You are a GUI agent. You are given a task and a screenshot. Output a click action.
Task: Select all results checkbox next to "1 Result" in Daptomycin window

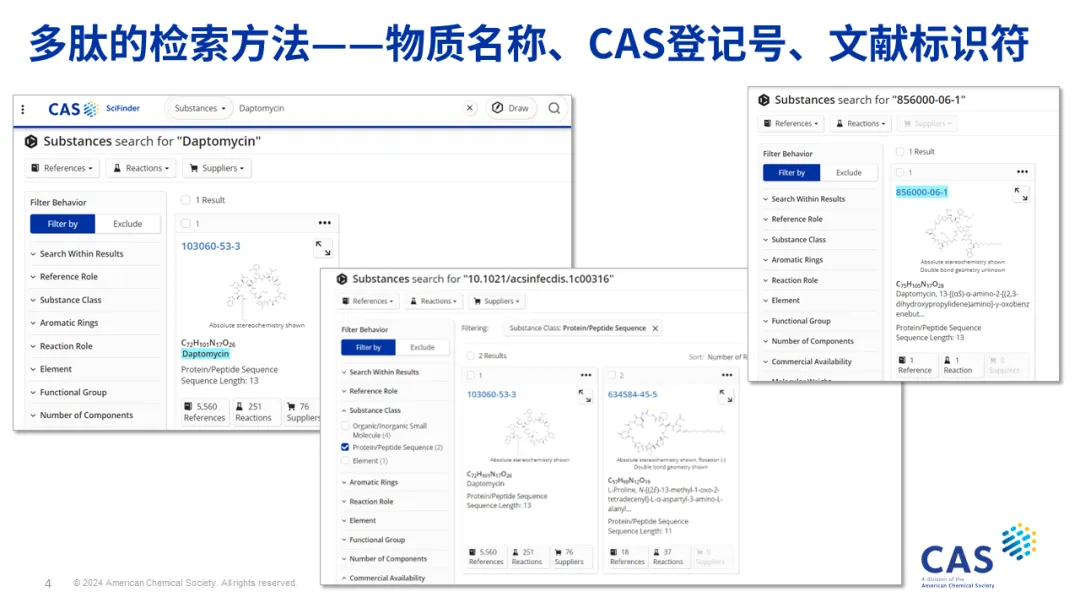coord(185,200)
